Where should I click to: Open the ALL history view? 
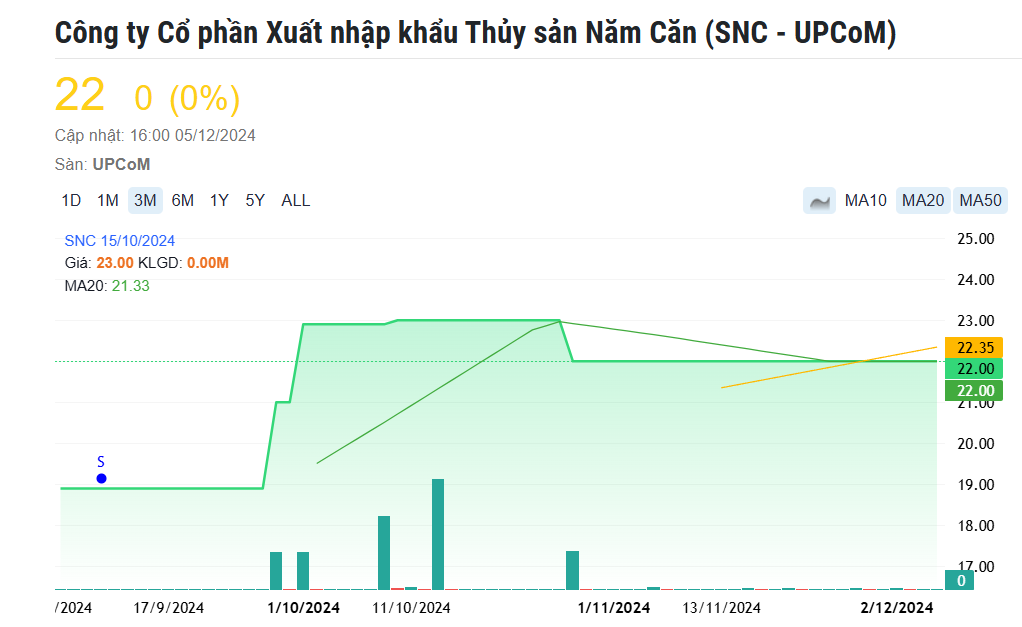click(294, 200)
